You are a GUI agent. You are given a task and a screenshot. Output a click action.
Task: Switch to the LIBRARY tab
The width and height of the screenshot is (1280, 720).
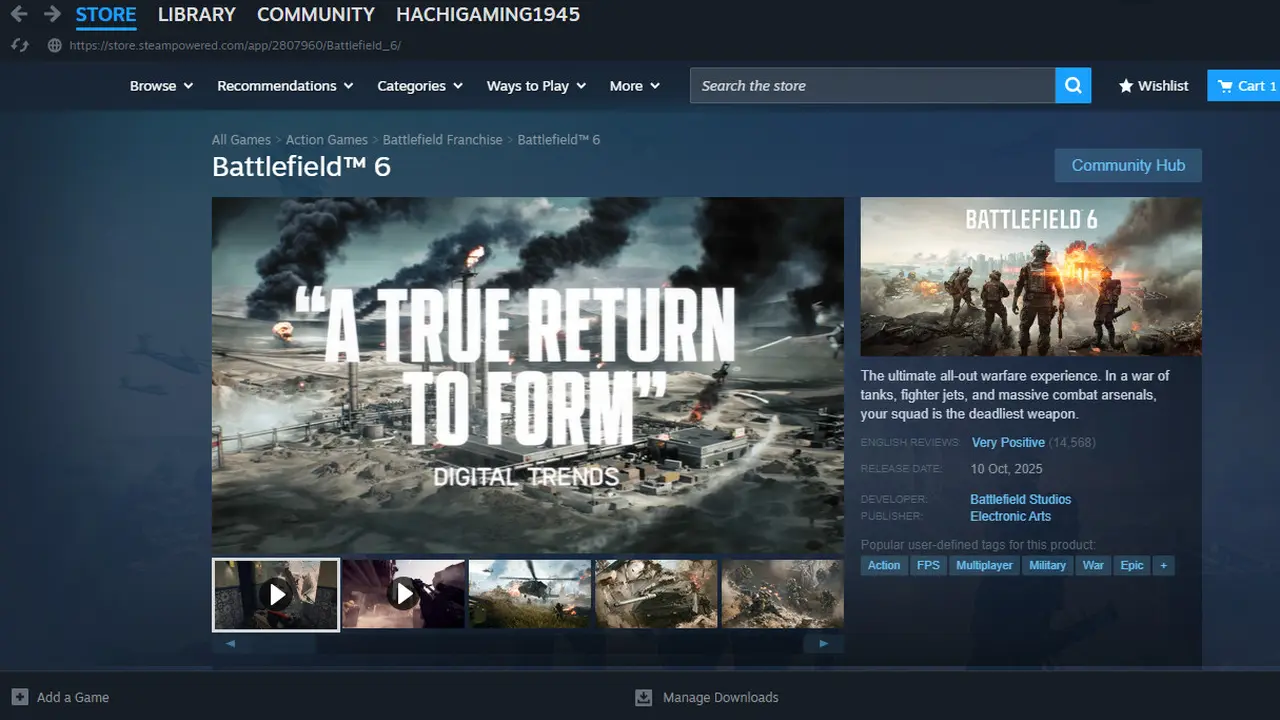197,15
